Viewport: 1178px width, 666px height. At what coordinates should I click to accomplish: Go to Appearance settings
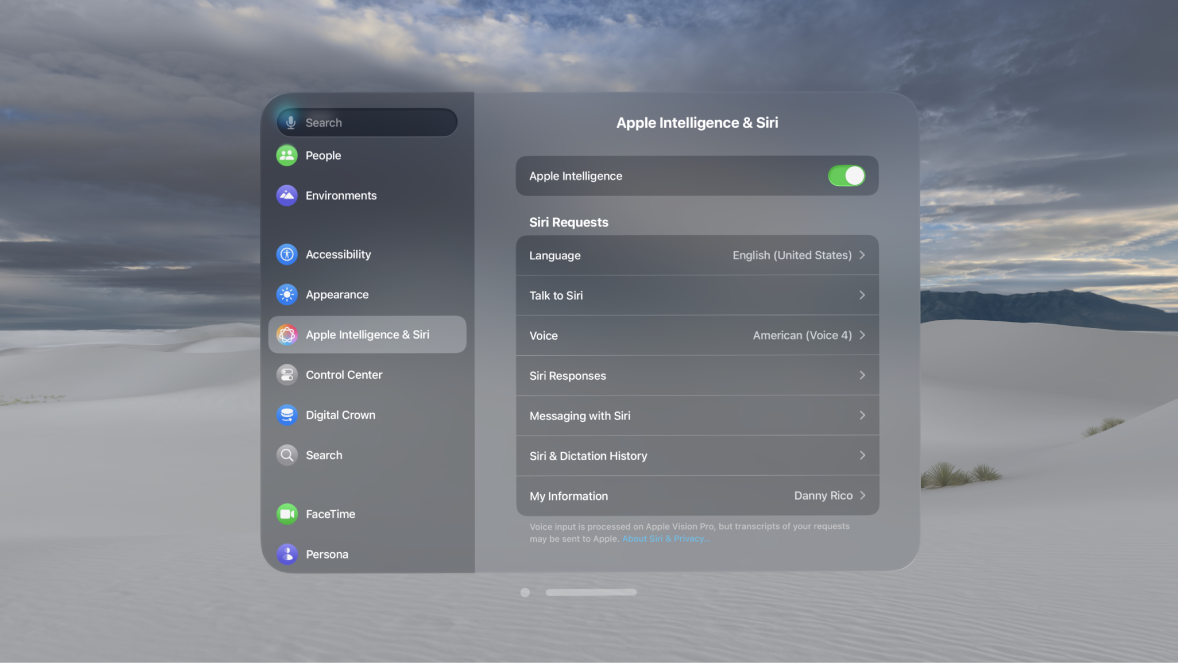[x=337, y=295]
